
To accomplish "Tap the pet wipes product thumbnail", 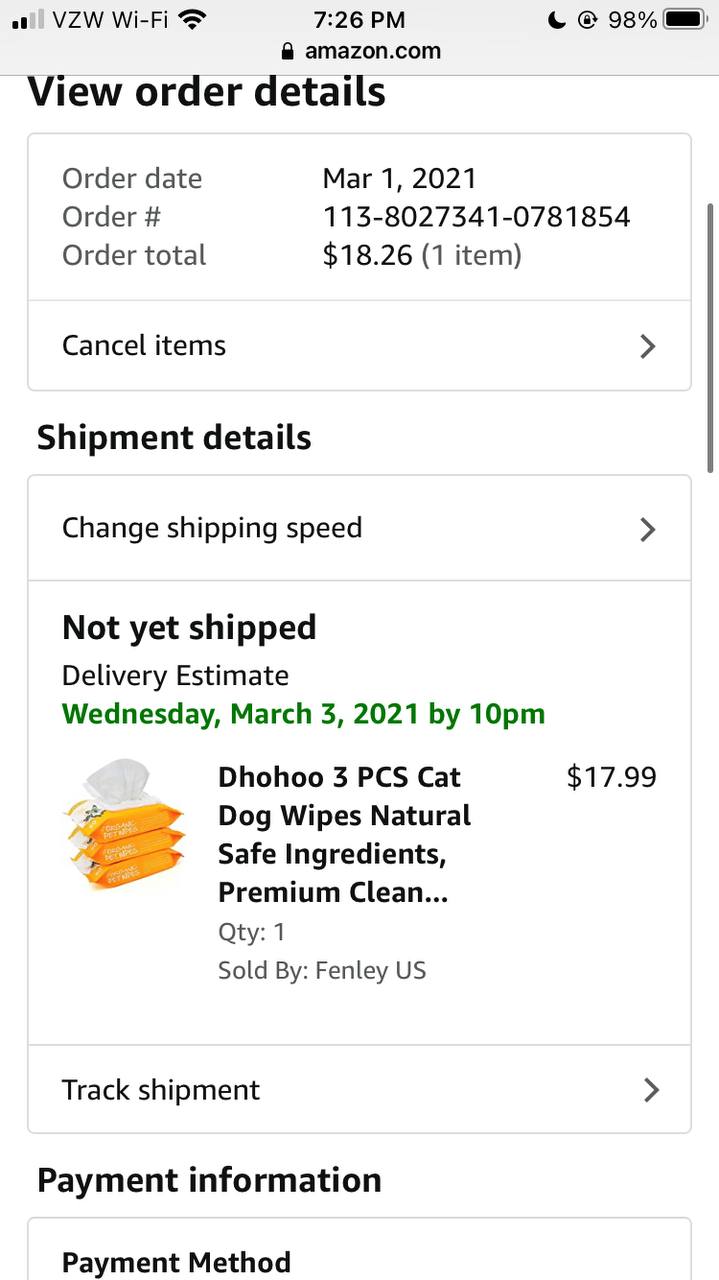I will [x=122, y=824].
